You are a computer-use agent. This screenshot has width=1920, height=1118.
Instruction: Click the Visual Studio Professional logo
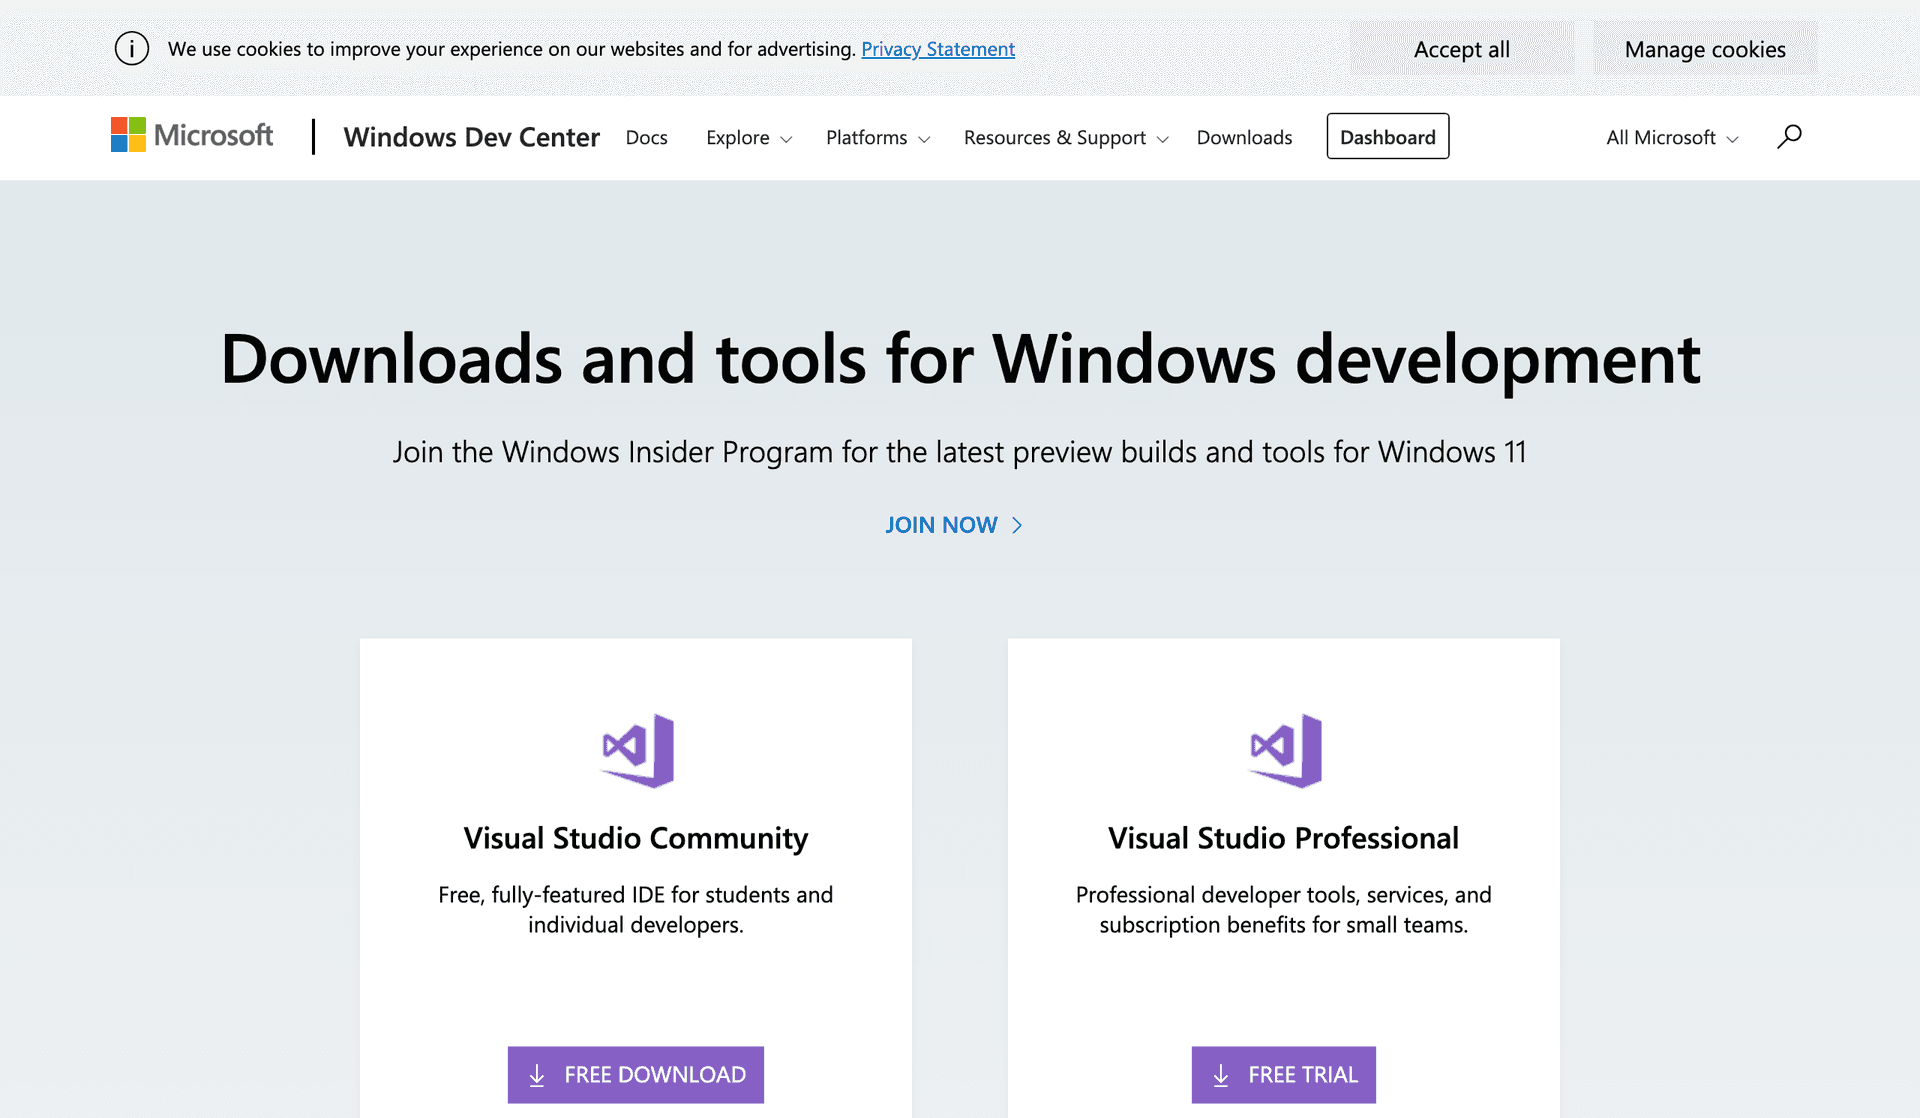click(x=1283, y=750)
